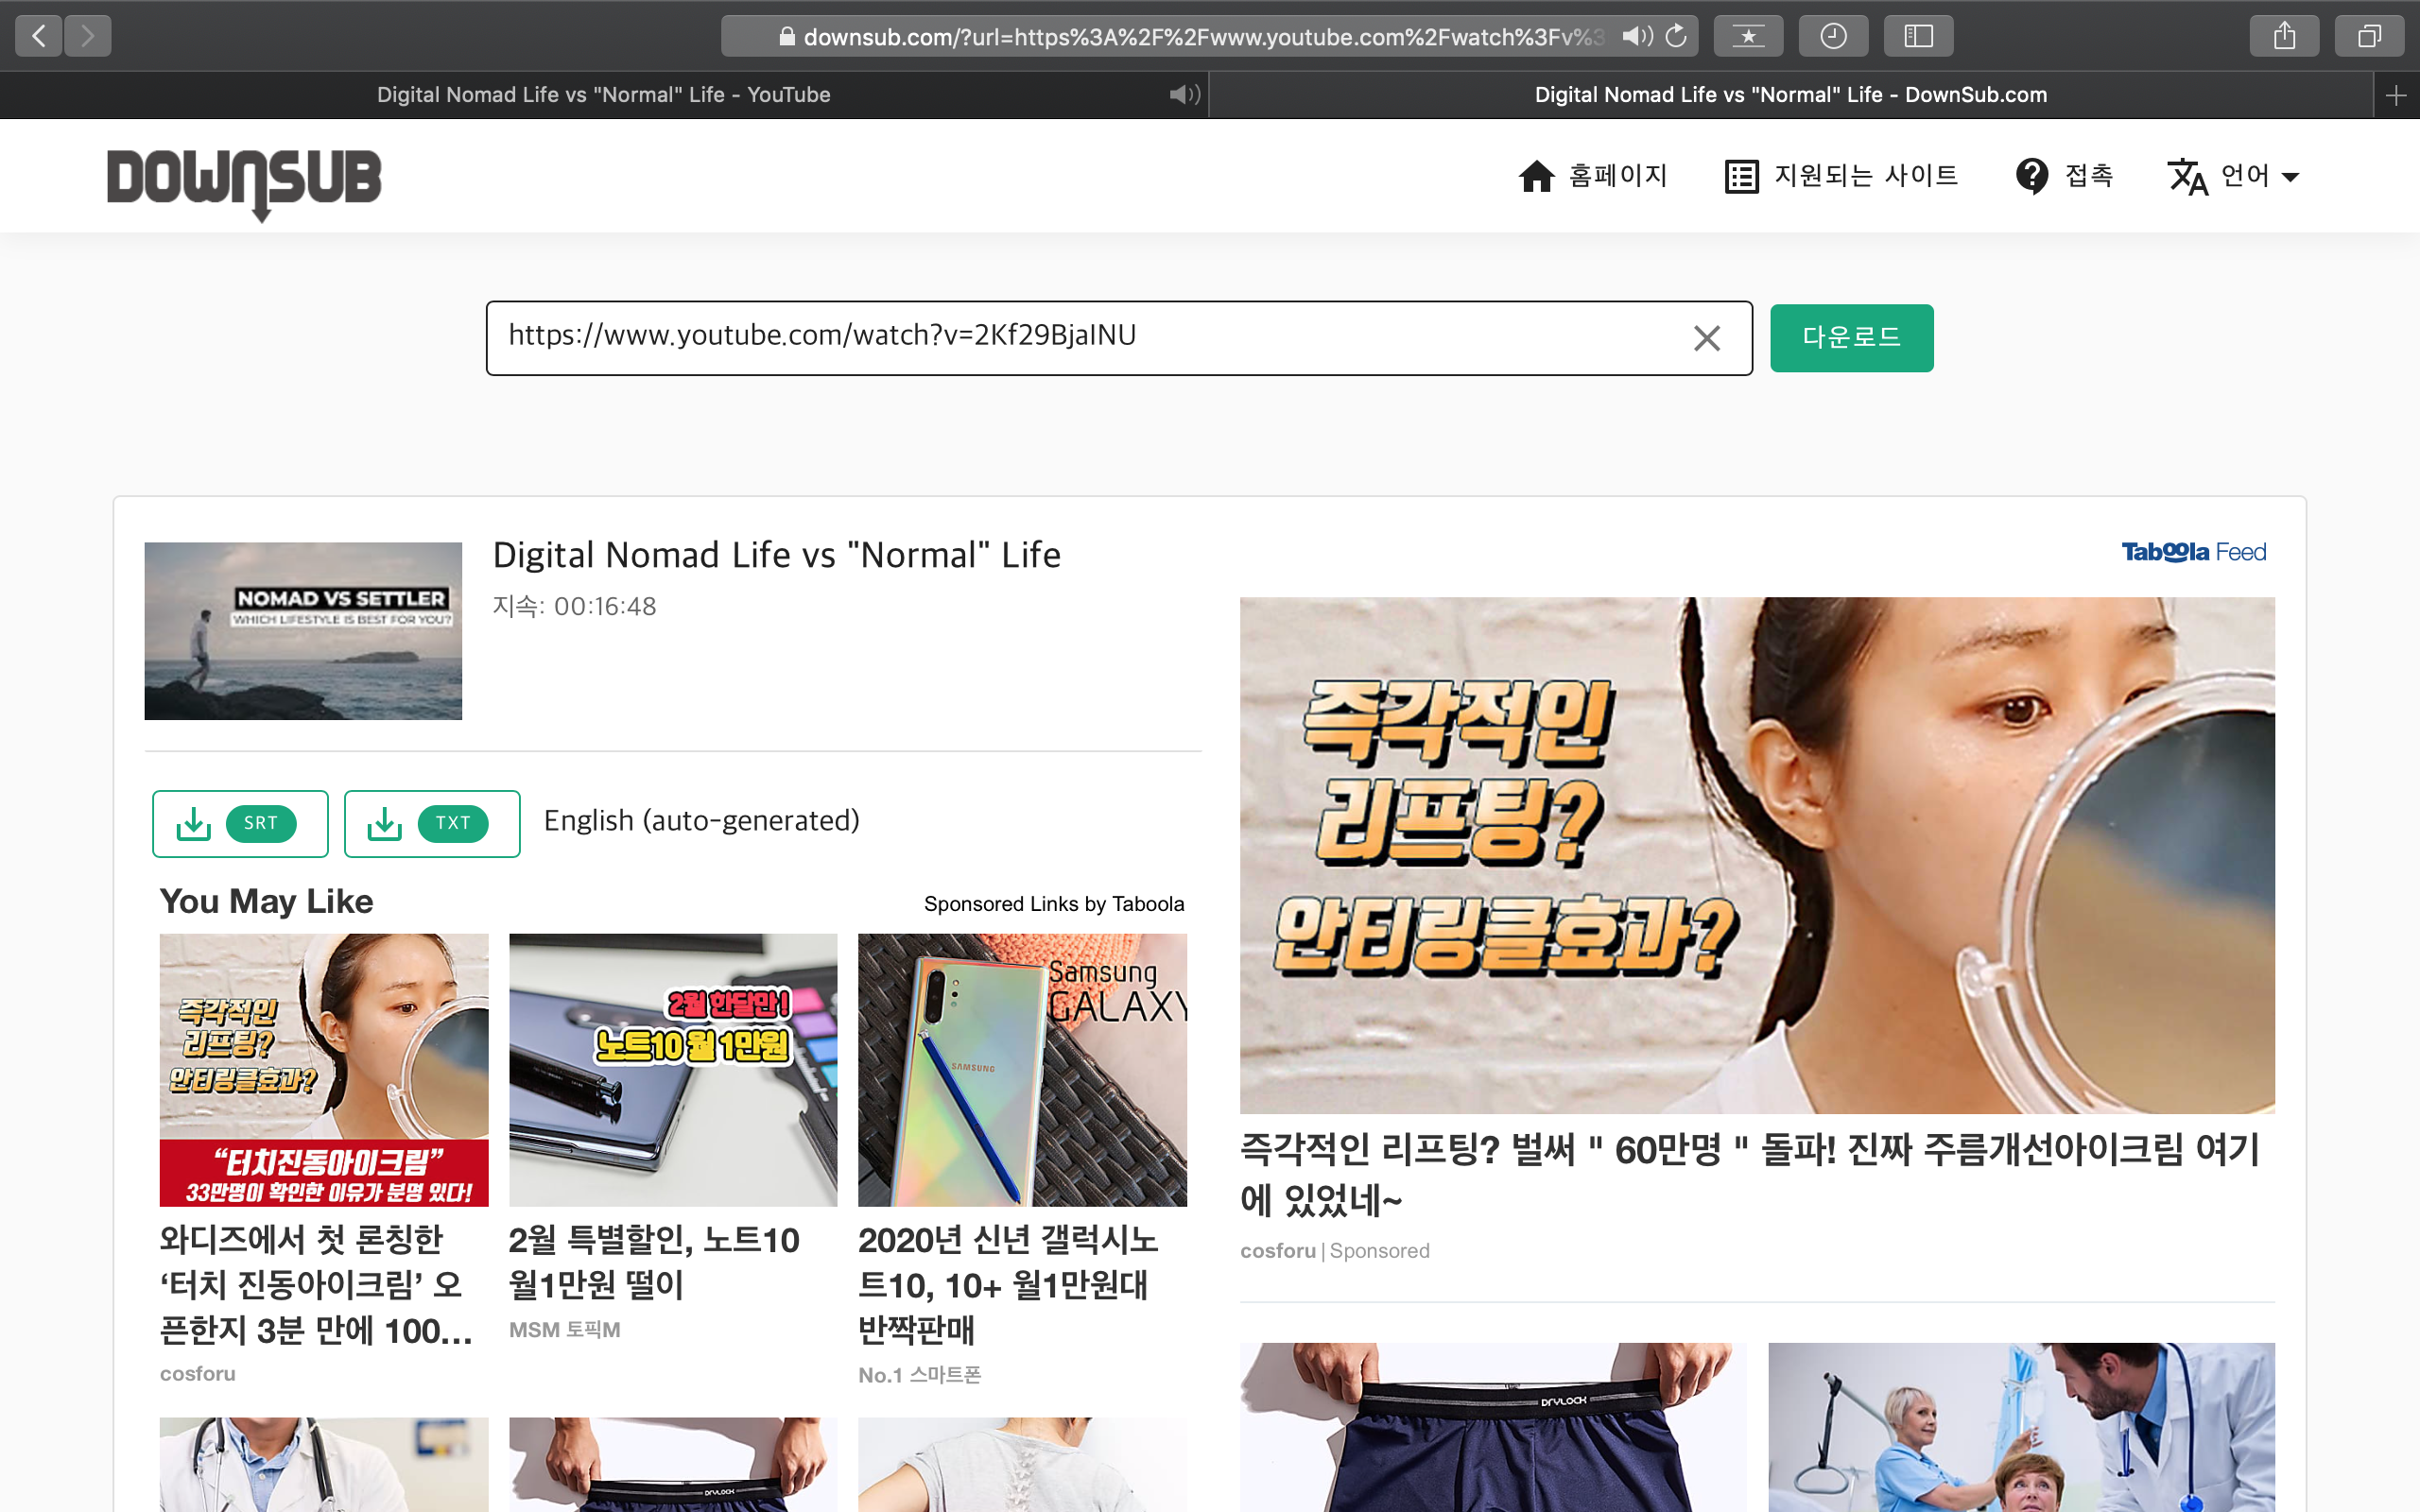Download the TXT subtitle file
This screenshot has width=2420, height=1512.
click(432, 823)
